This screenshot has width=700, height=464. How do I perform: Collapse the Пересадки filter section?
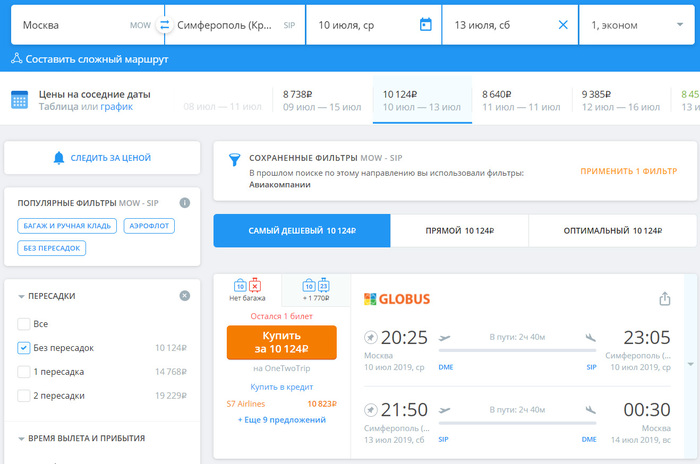point(23,296)
